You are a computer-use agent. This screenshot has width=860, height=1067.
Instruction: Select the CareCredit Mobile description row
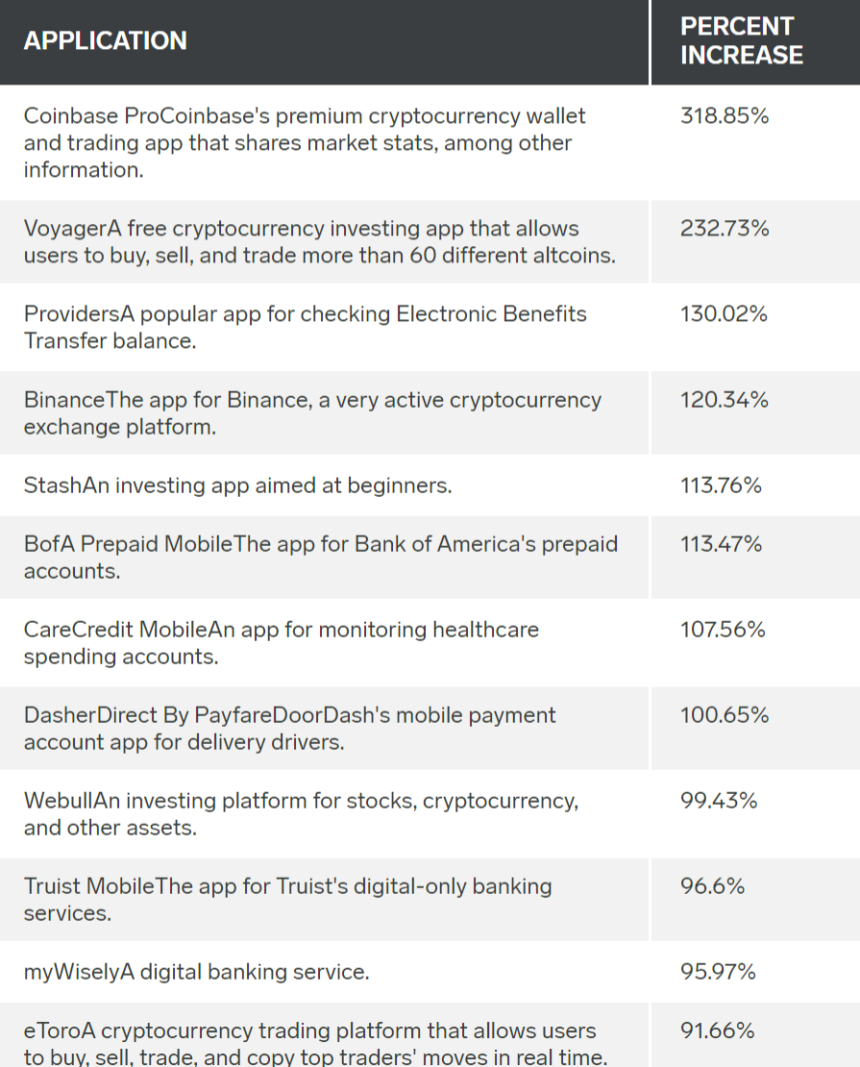point(281,643)
